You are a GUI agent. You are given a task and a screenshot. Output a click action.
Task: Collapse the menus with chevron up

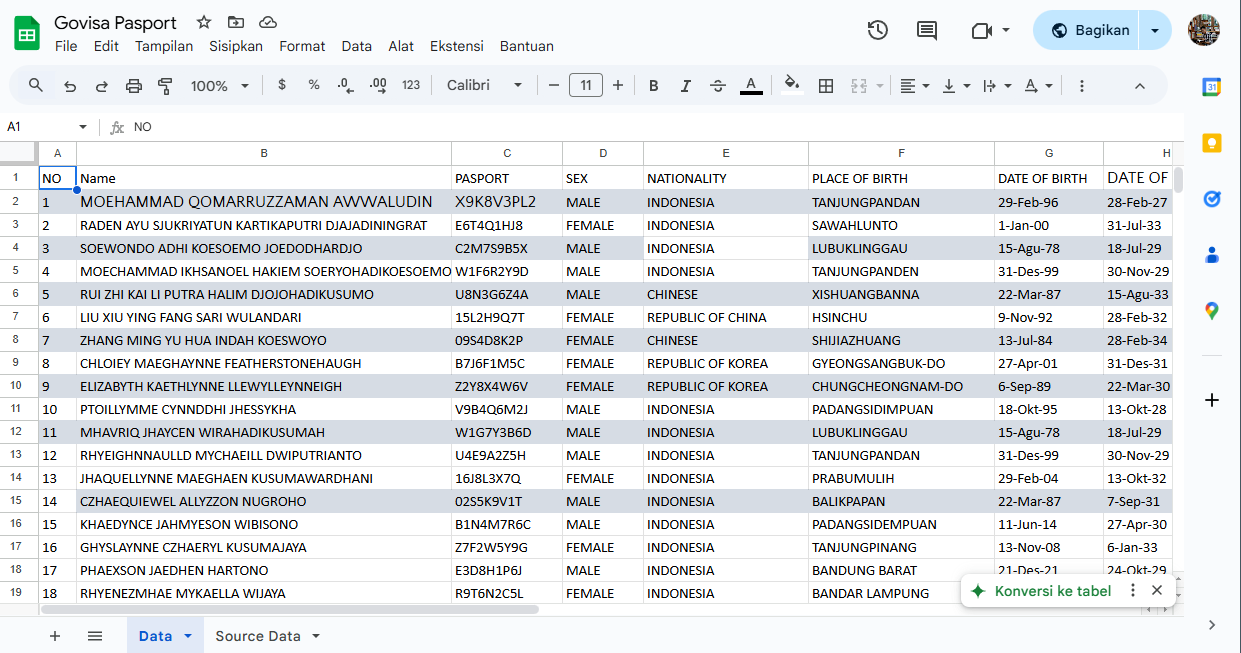point(1140,86)
